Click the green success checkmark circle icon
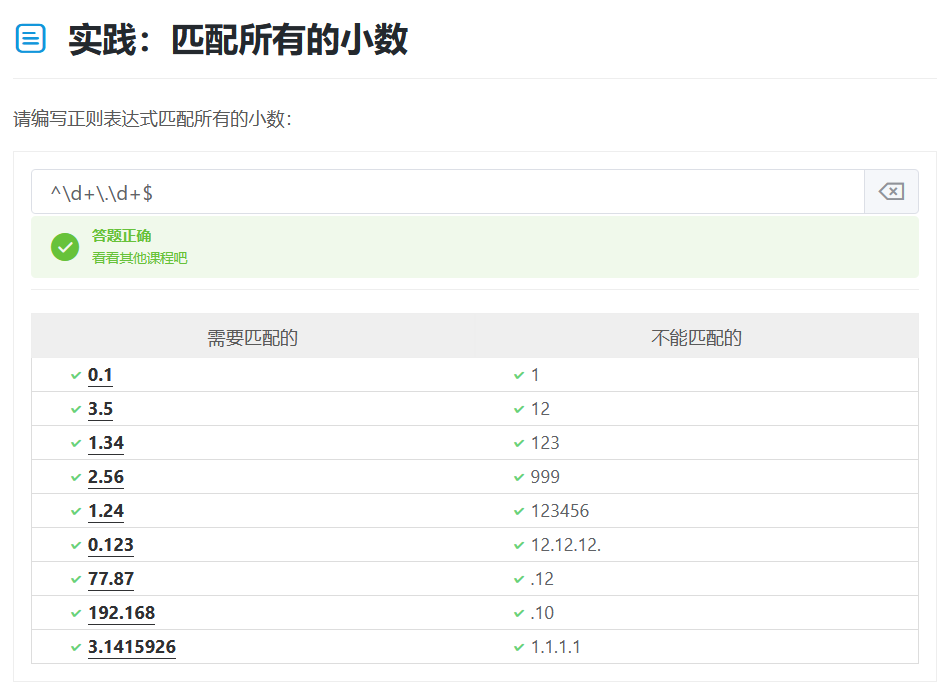The width and height of the screenshot is (949, 685). tap(65, 247)
